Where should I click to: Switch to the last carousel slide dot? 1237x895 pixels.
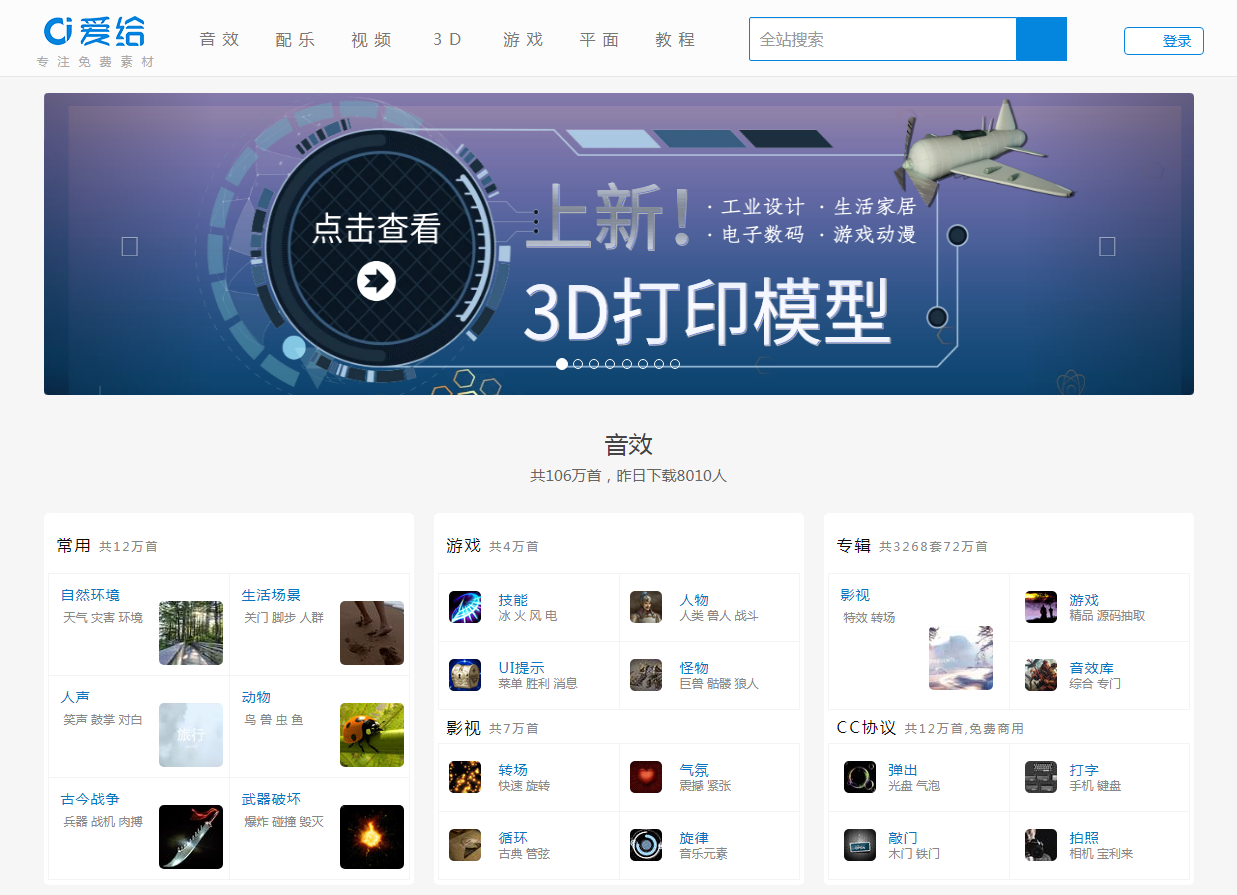point(675,364)
